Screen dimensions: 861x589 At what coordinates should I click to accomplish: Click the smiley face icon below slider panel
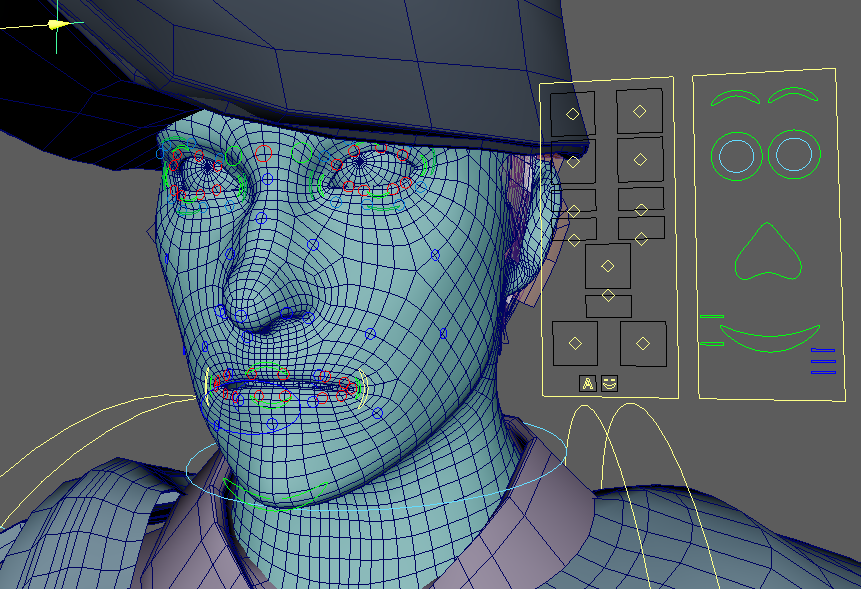pyautogui.click(x=609, y=382)
